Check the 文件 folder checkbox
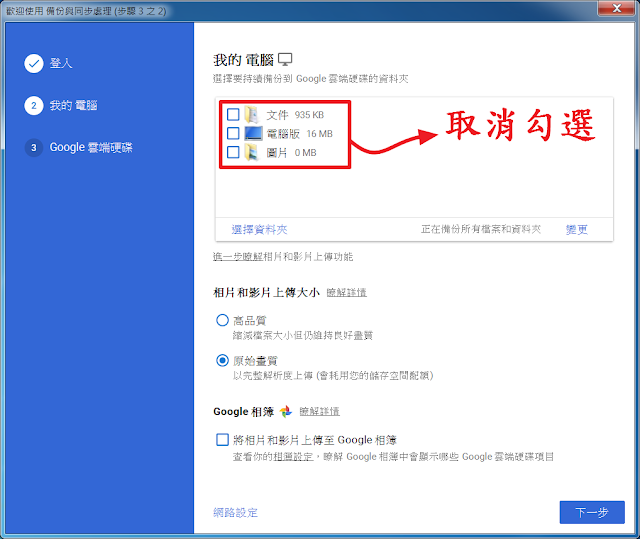 click(x=233, y=115)
